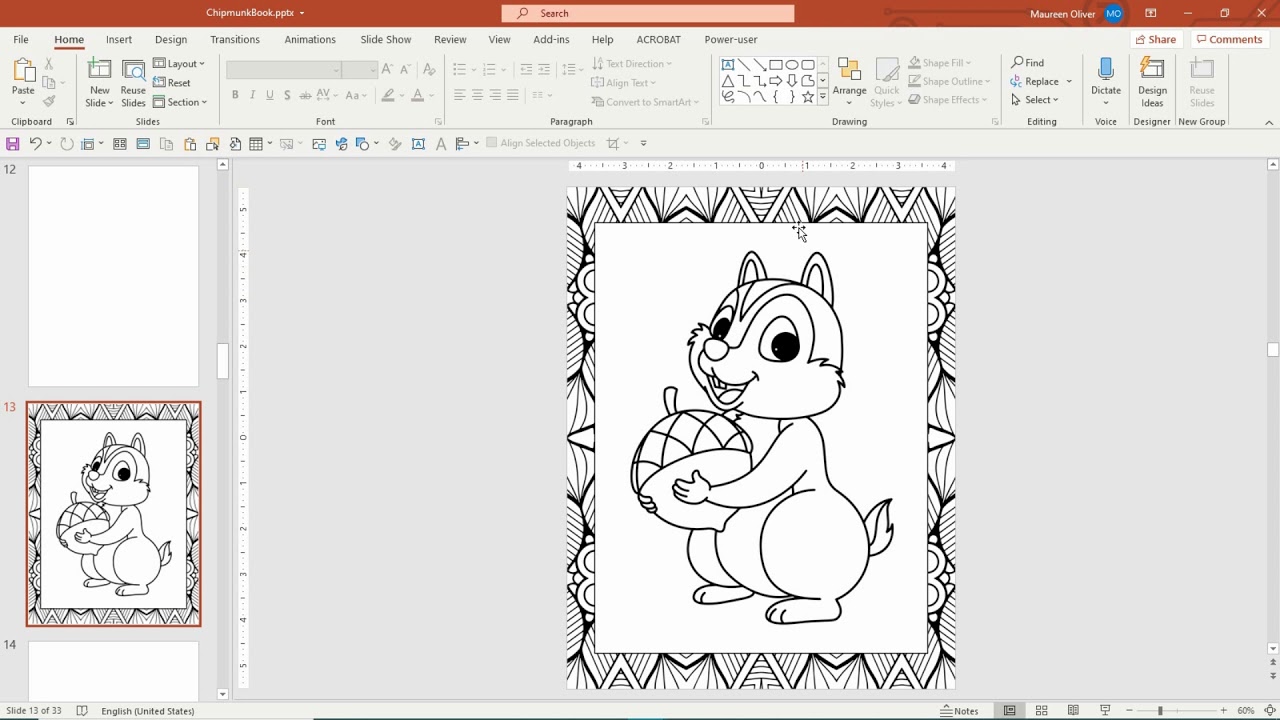
Task: Click the Redo arrow icon
Action: coord(66,144)
